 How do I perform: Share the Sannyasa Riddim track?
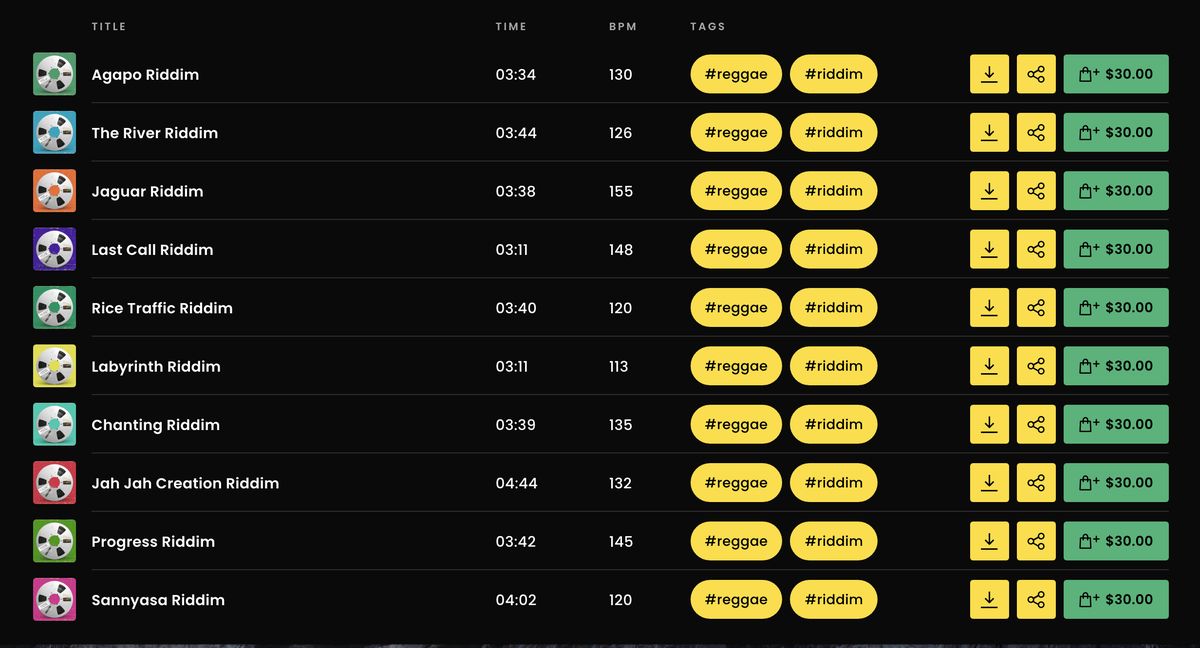click(1036, 599)
